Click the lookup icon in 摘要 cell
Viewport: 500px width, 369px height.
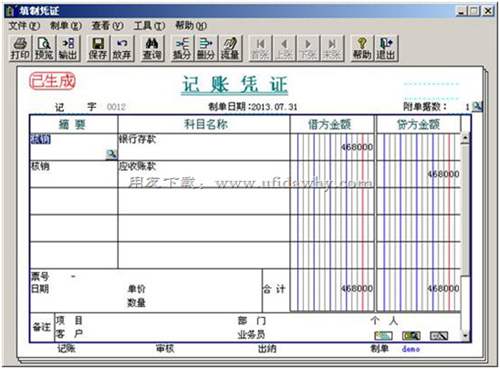coord(111,154)
